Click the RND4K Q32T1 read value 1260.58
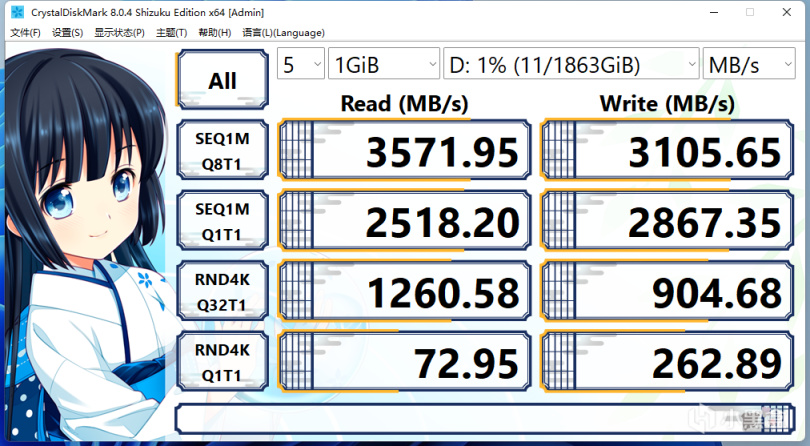This screenshot has height=446, width=810. click(x=404, y=291)
